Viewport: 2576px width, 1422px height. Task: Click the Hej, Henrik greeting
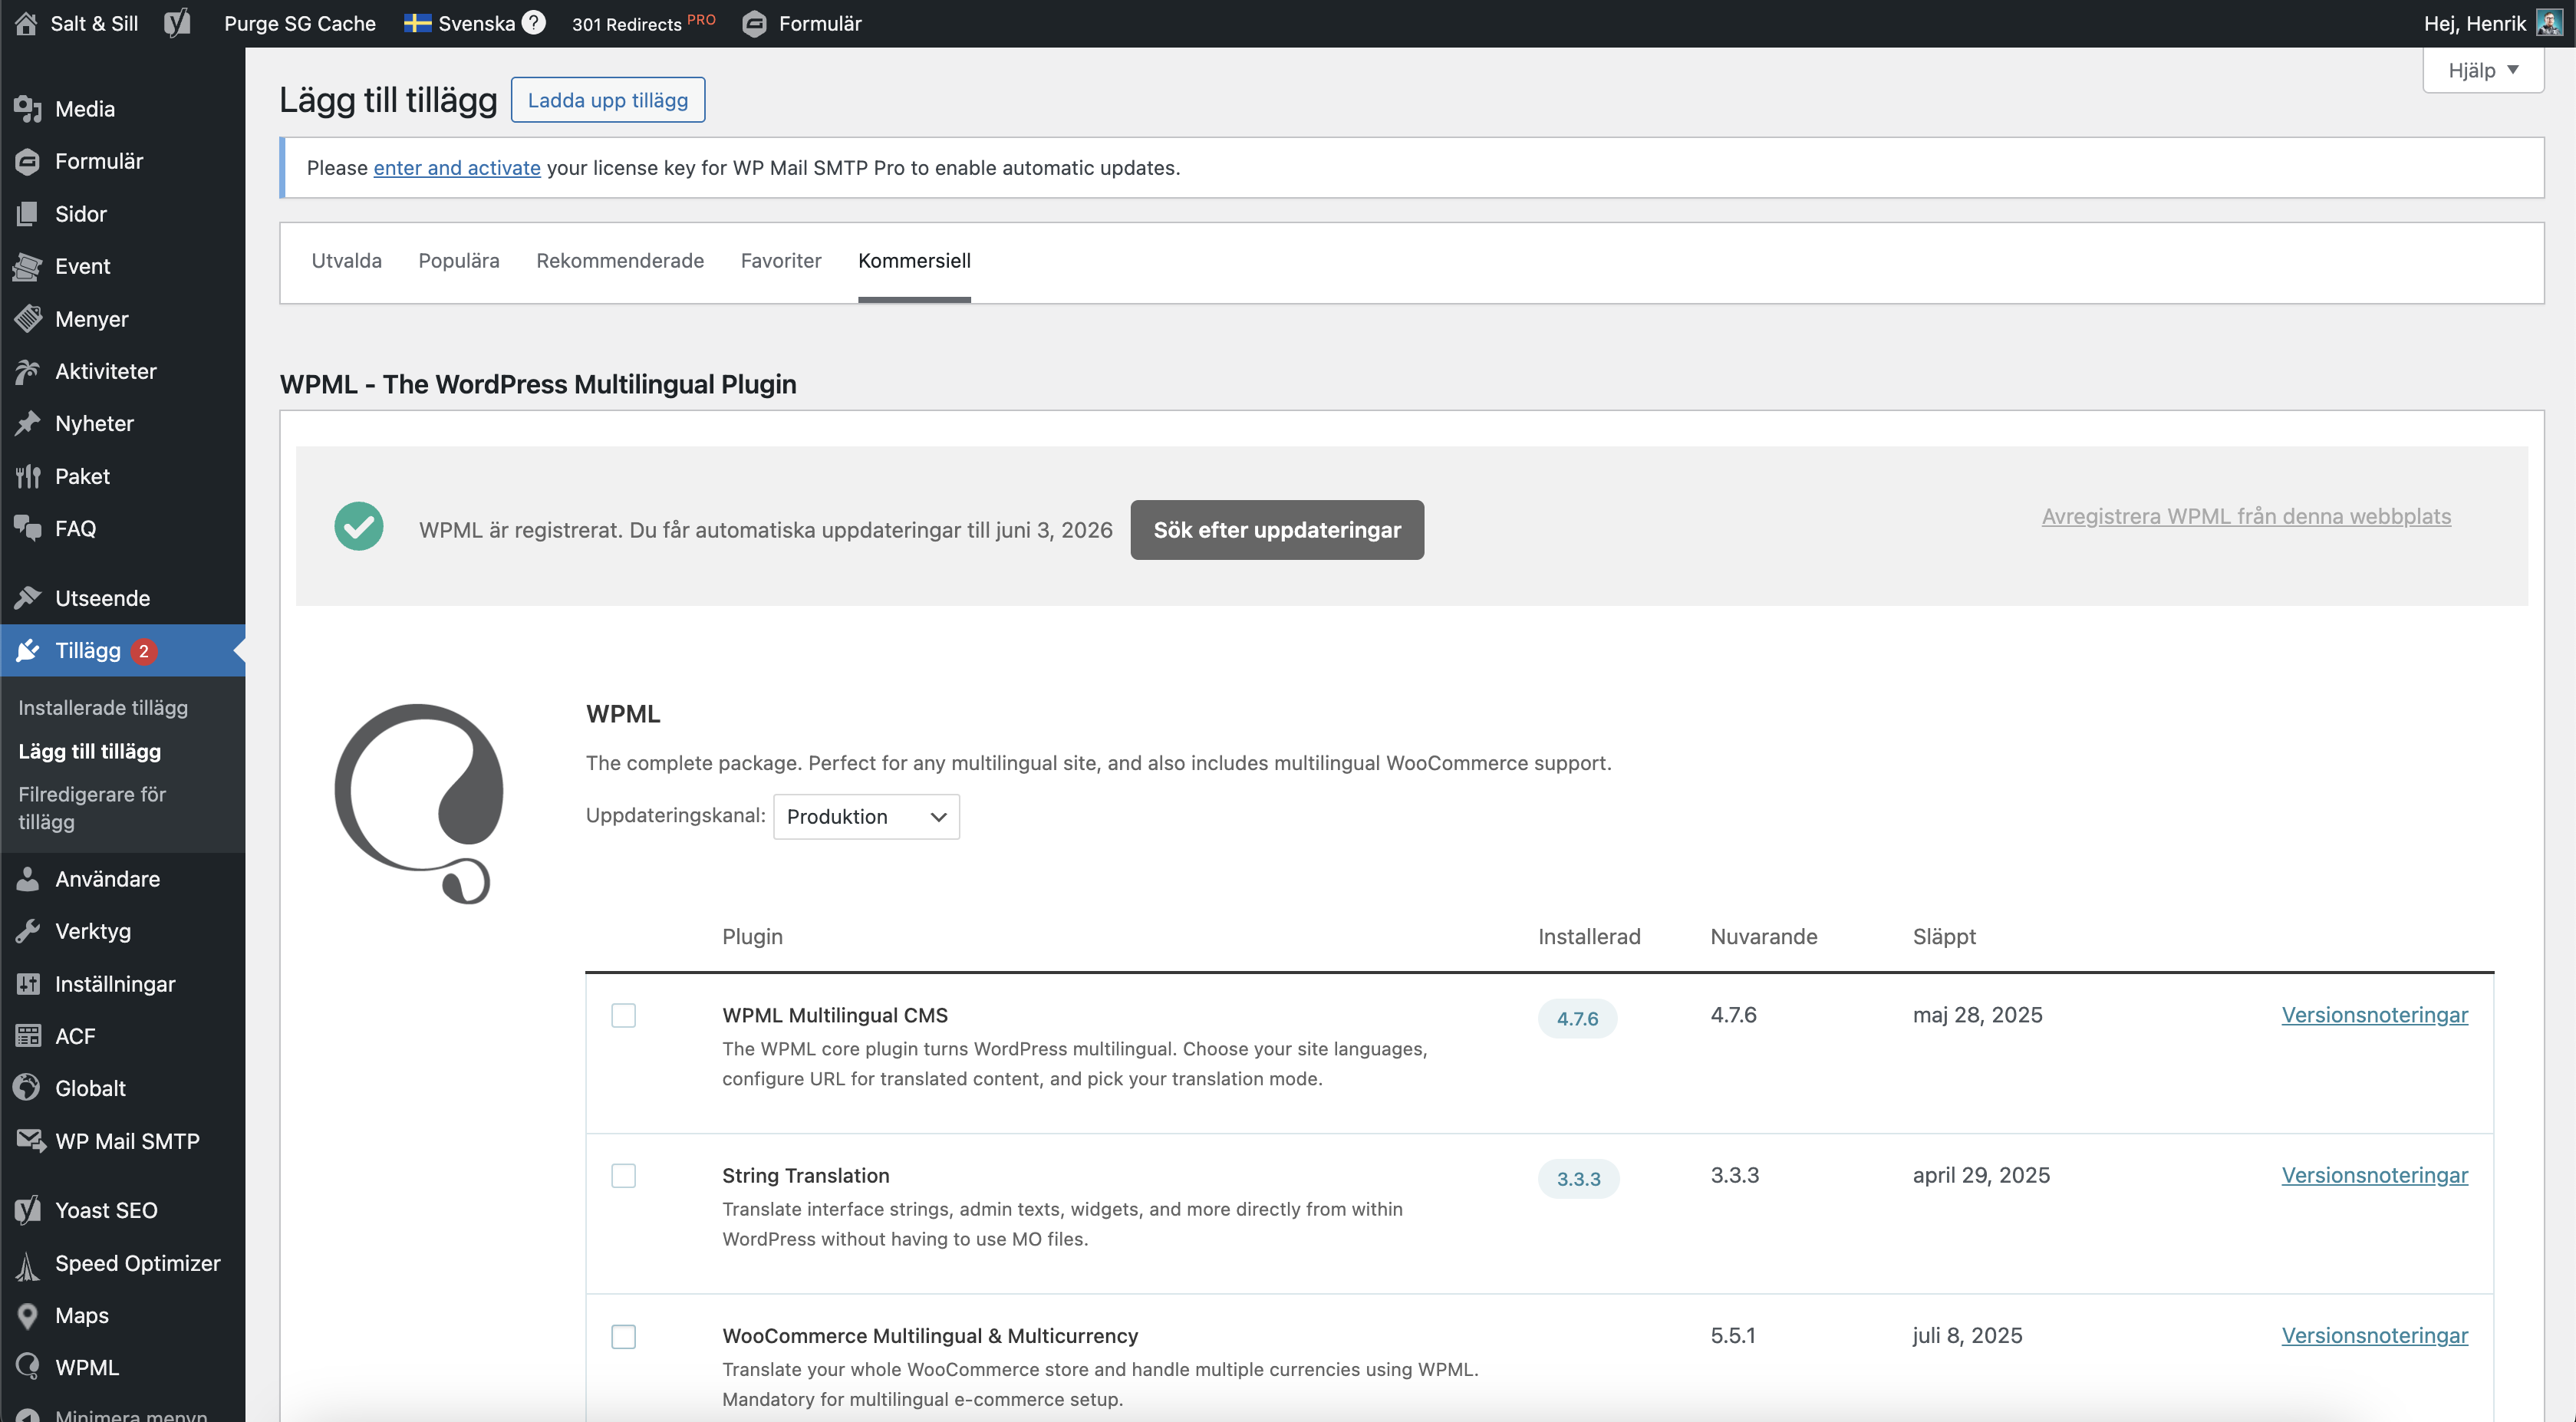2474,23
